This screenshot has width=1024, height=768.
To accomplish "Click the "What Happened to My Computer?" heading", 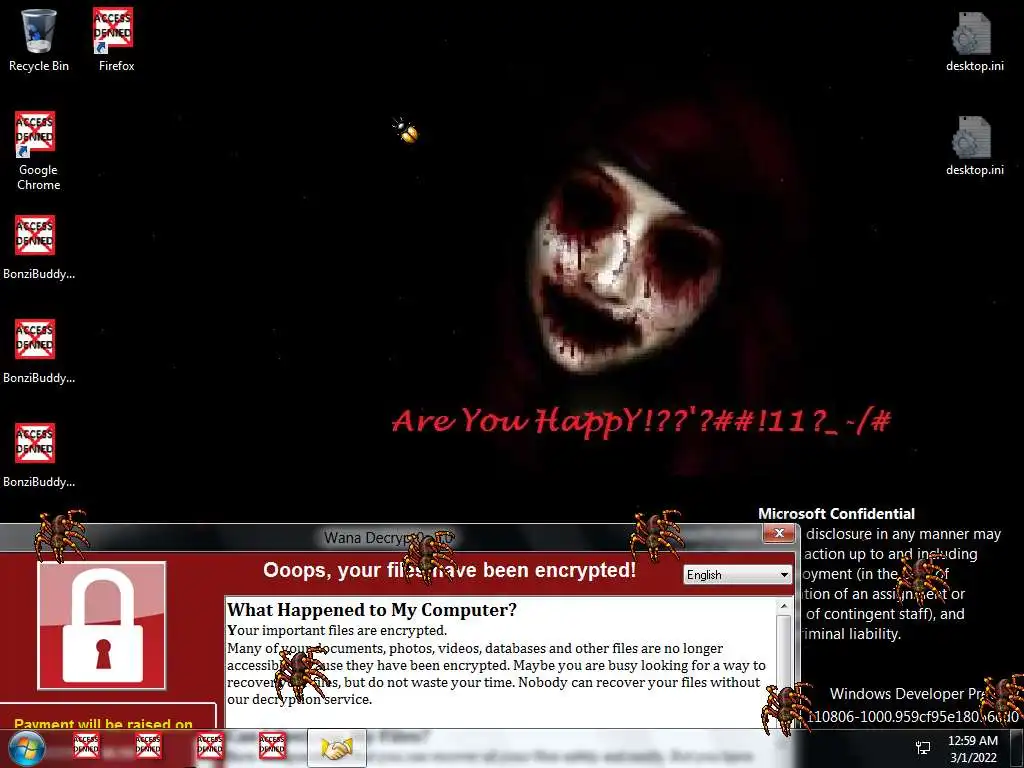I will (x=372, y=610).
